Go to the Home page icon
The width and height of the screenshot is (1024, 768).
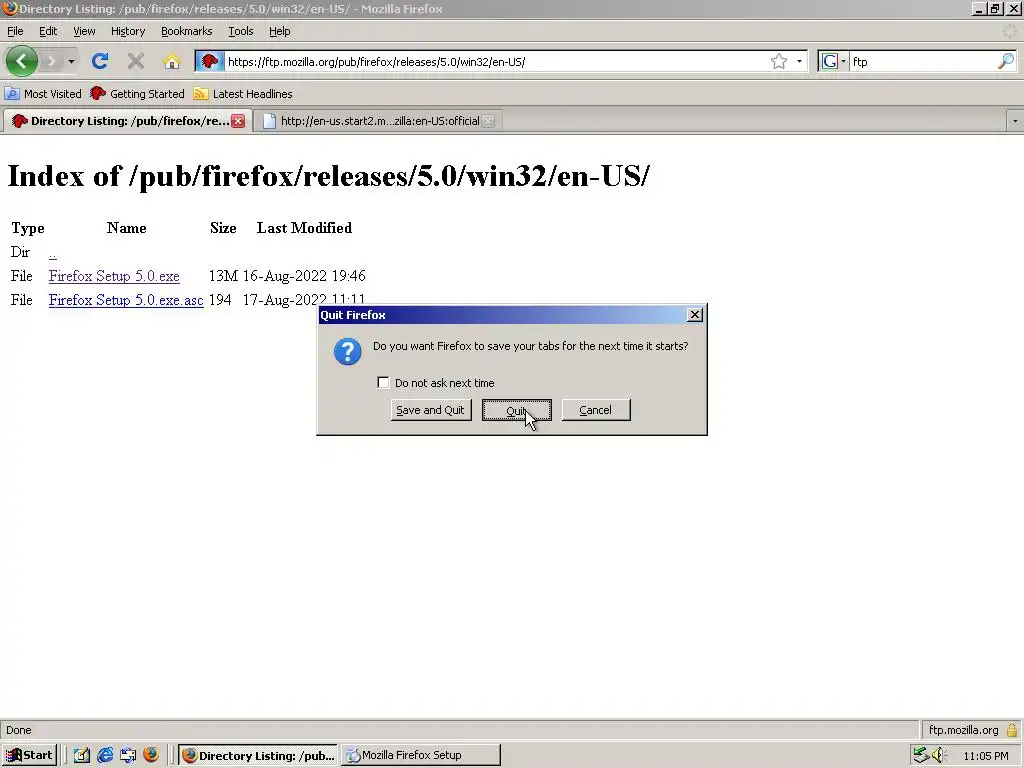pyautogui.click(x=172, y=62)
